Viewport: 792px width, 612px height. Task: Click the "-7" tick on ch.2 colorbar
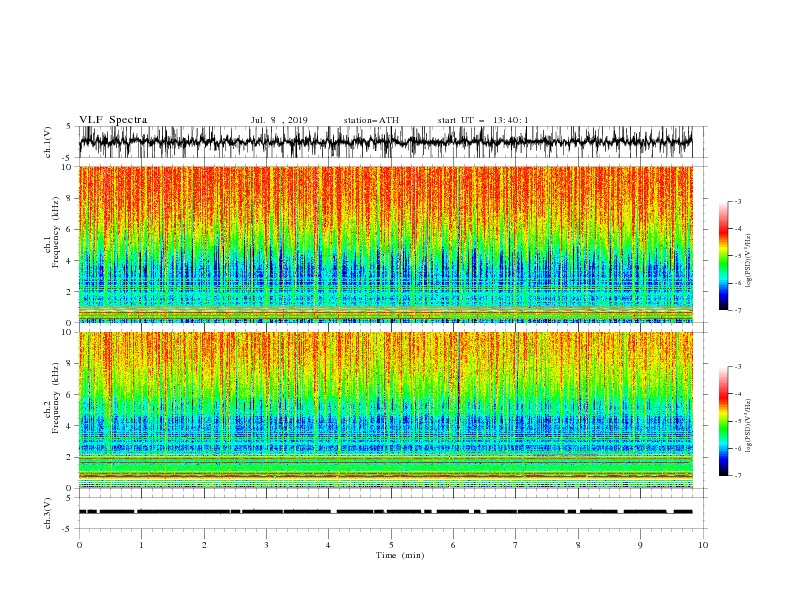click(737, 476)
